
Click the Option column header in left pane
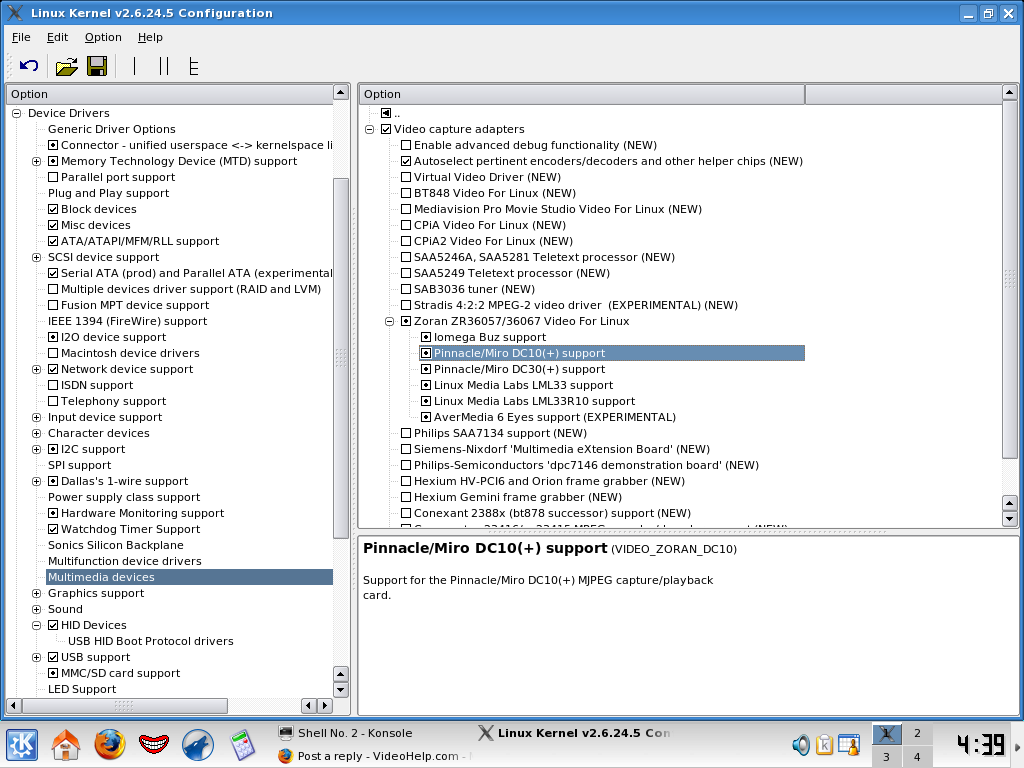169,94
